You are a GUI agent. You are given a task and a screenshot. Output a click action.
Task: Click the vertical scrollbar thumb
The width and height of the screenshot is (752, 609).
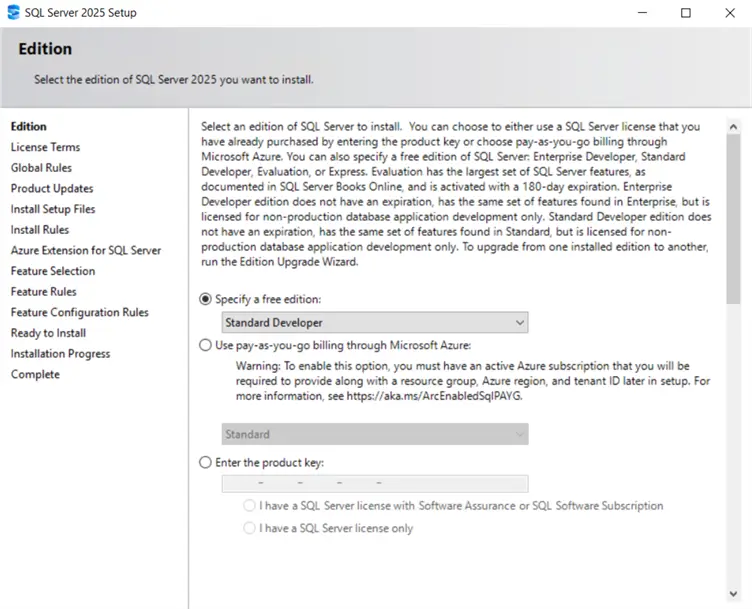pos(733,219)
